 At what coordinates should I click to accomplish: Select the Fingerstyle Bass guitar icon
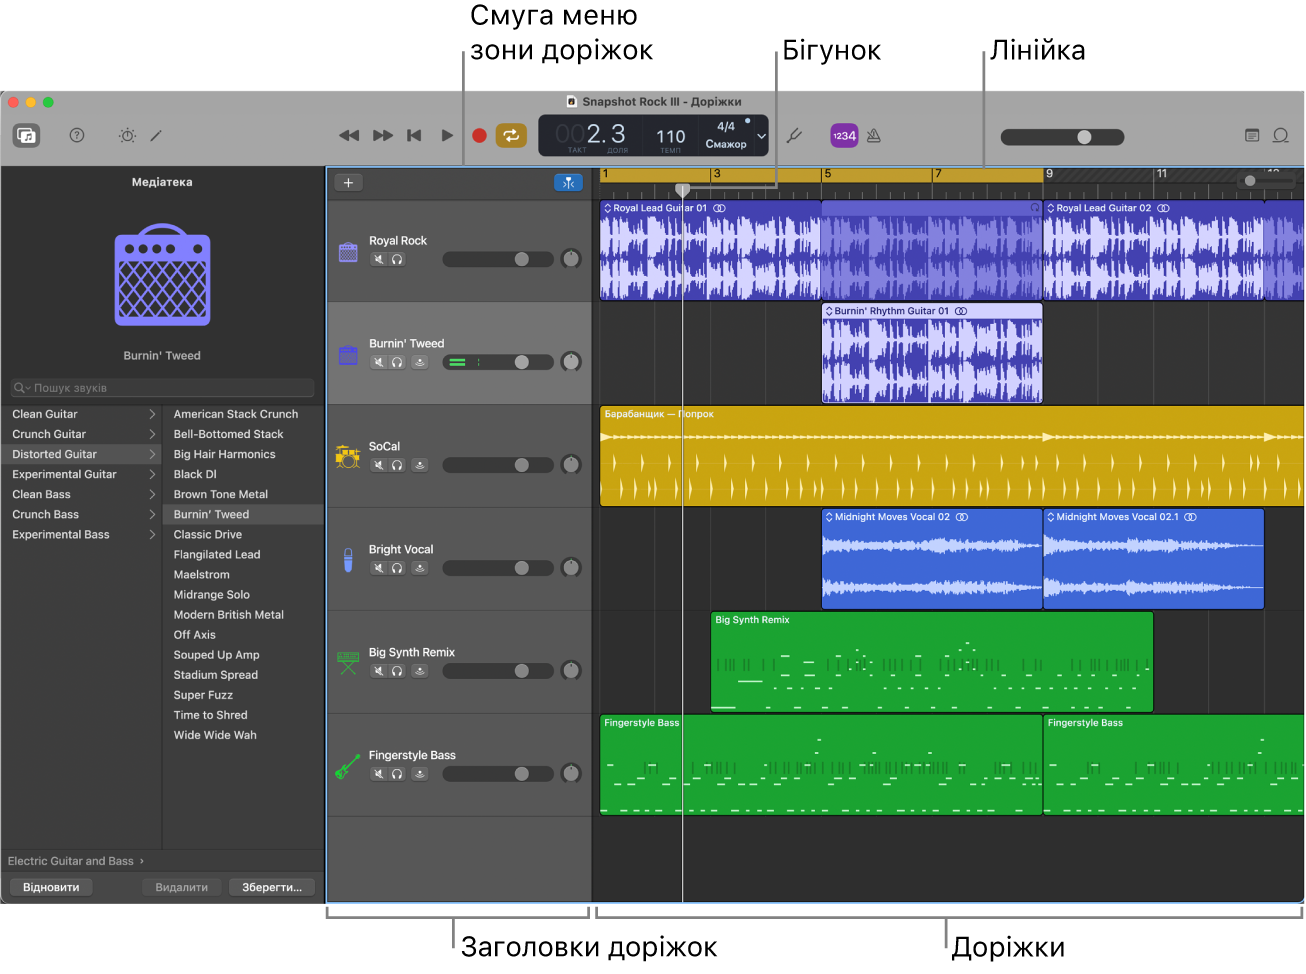click(x=348, y=766)
